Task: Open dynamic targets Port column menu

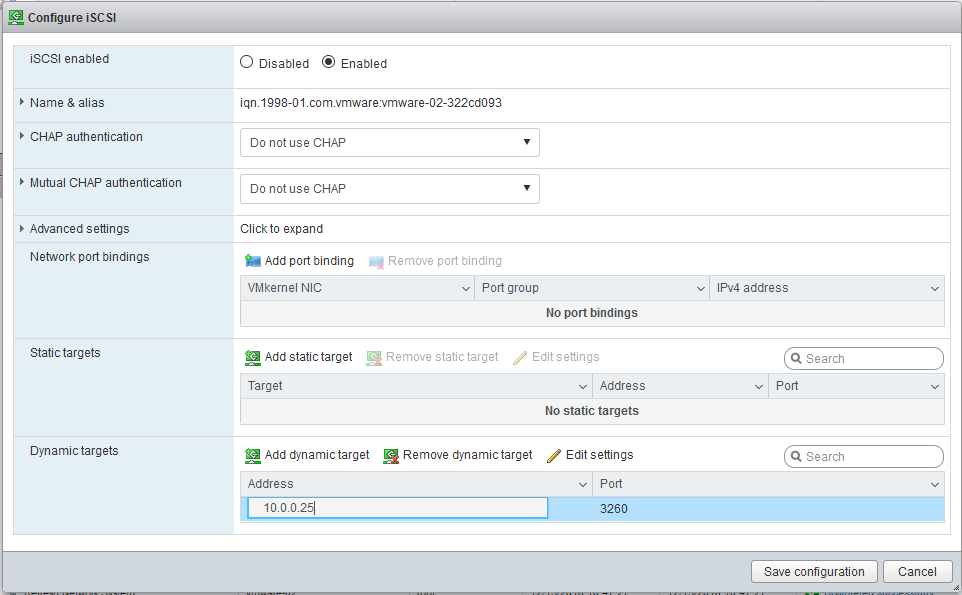Action: (x=935, y=485)
